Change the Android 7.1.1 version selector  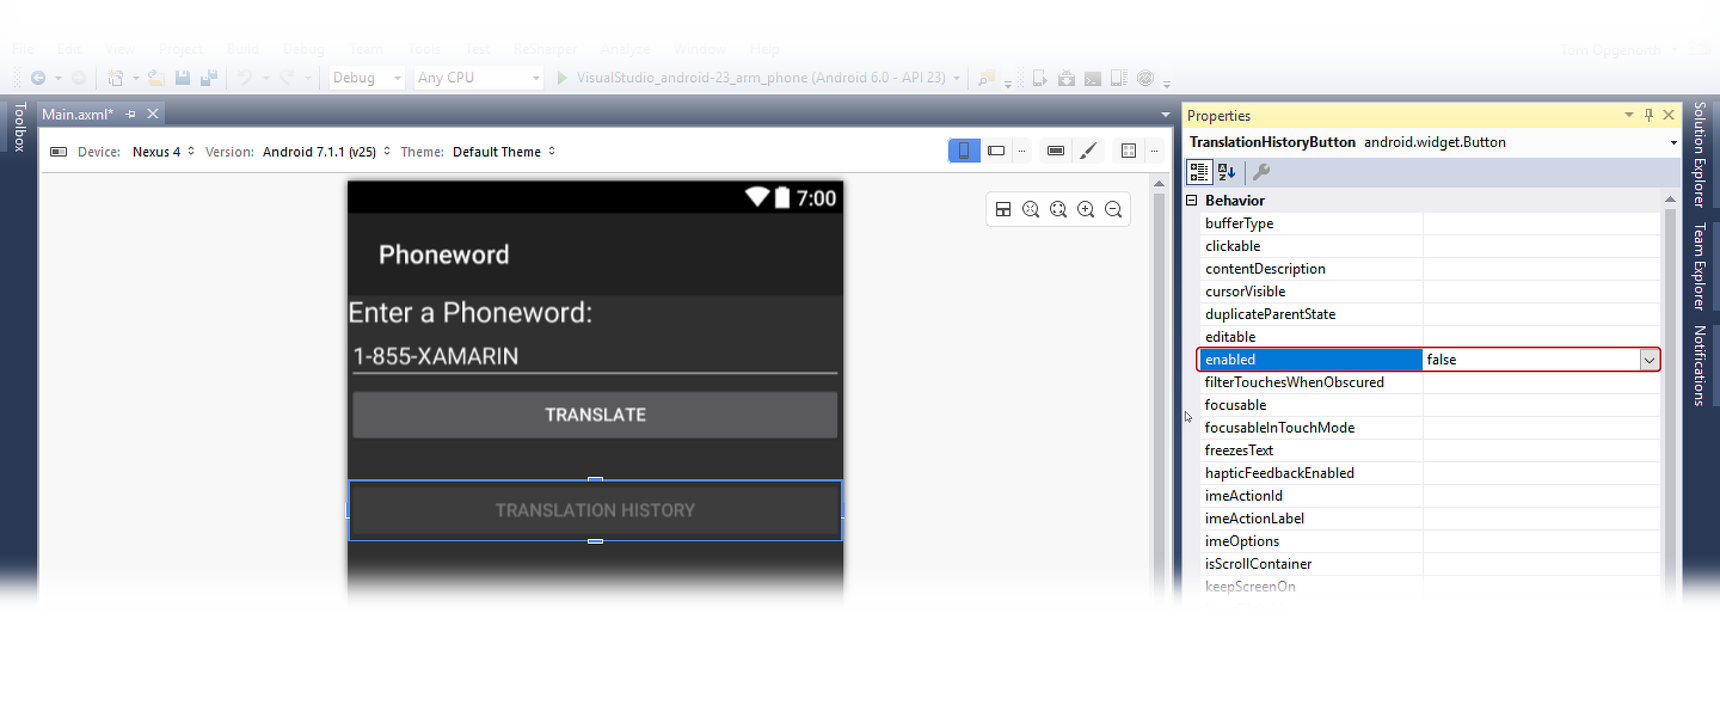[326, 152]
